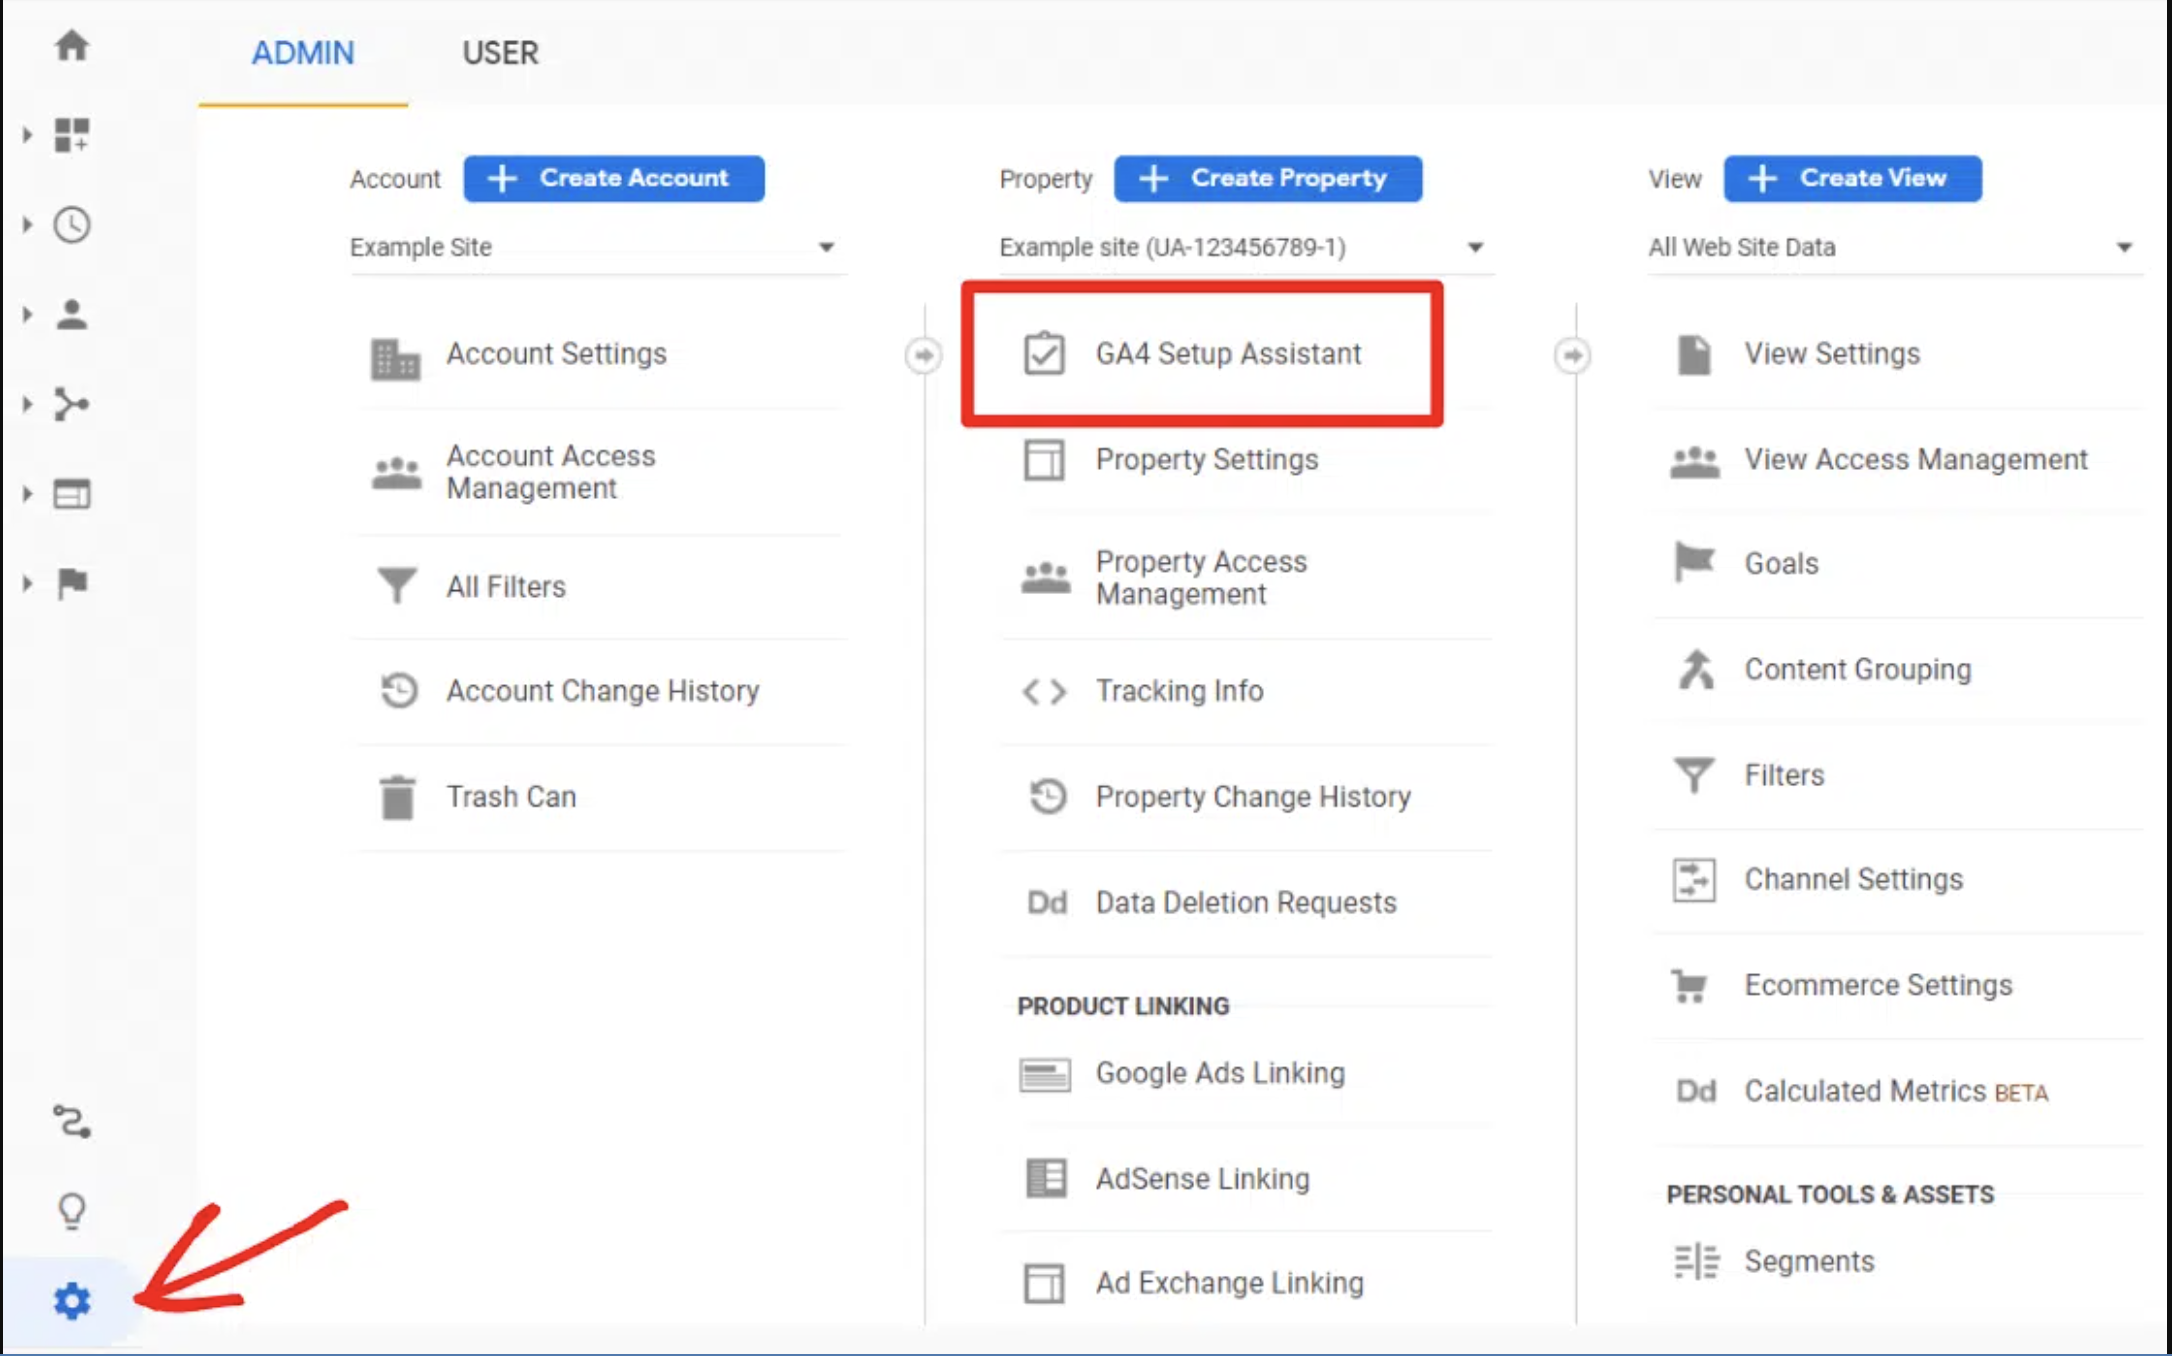This screenshot has height=1356, width=2172.
Task: Click arrow toggle between Account and Property columns
Action: 923,355
